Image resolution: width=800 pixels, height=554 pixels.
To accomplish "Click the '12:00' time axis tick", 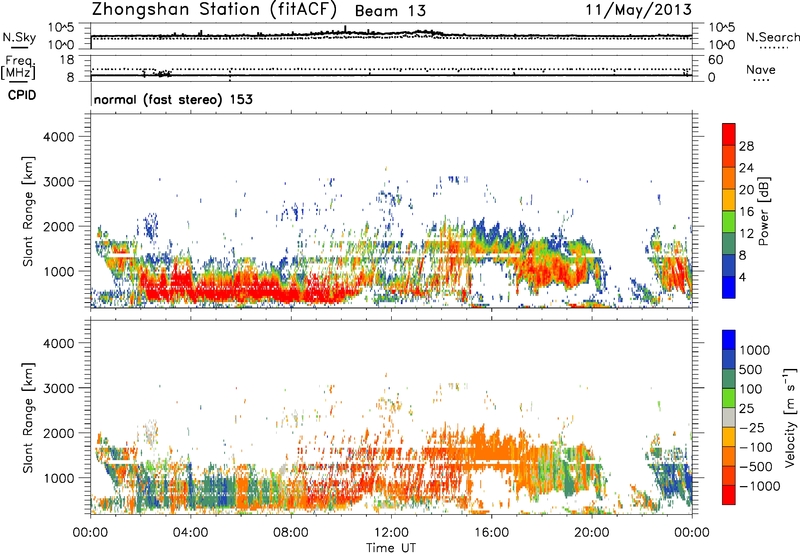I will pyautogui.click(x=391, y=533).
